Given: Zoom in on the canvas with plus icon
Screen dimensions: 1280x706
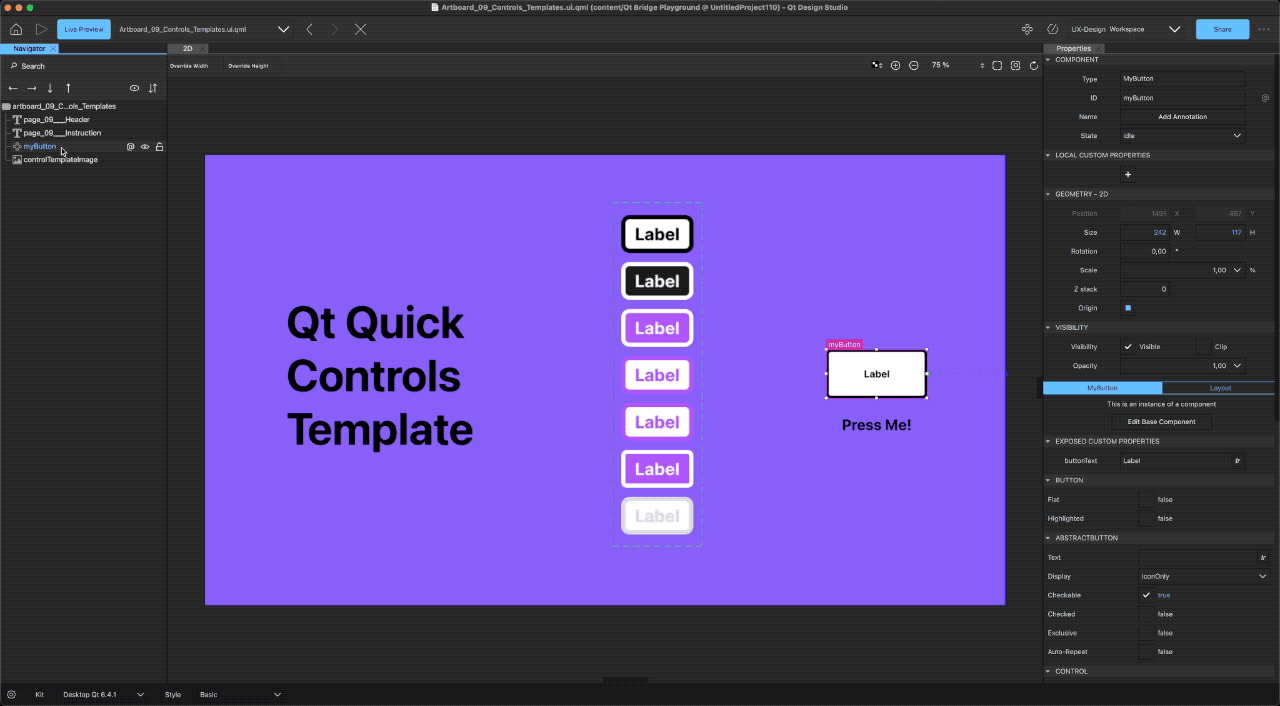Looking at the screenshot, I should tap(895, 65).
